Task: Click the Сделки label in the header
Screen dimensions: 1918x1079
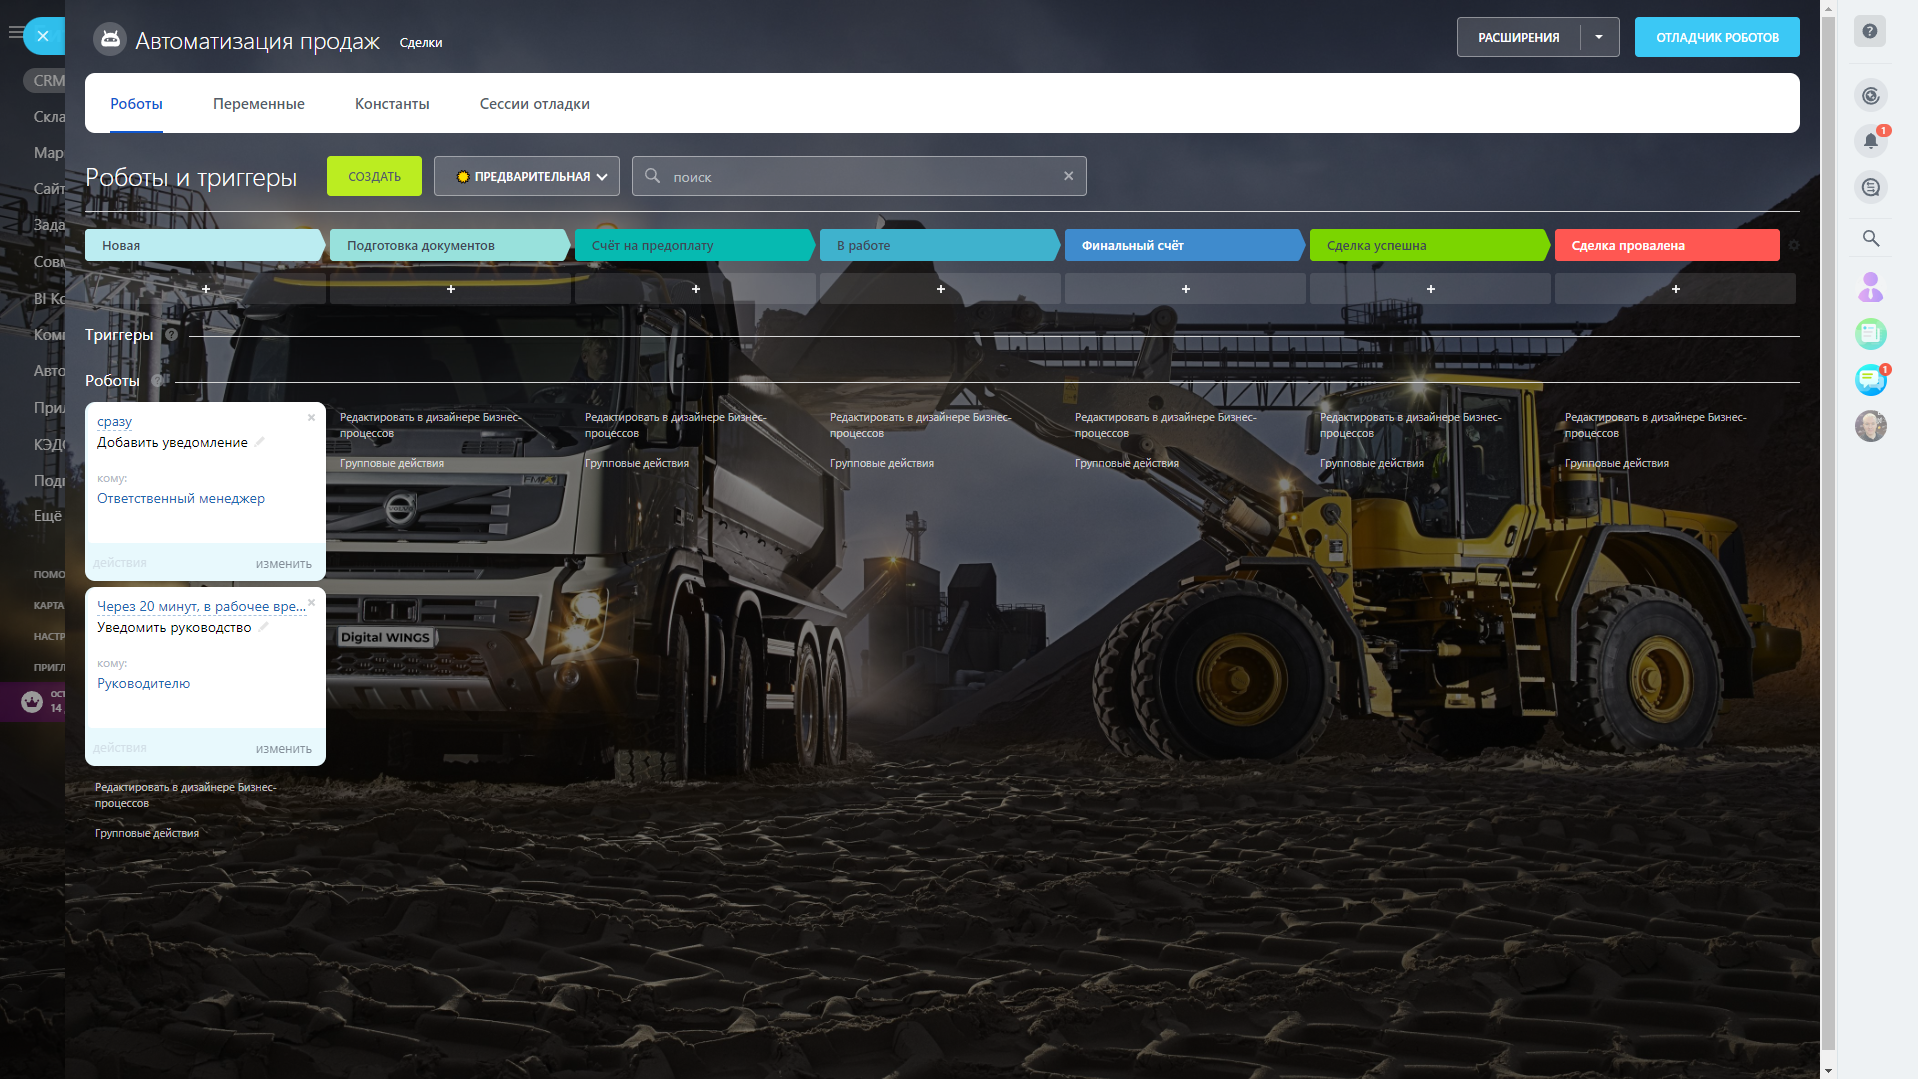Action: (x=421, y=43)
